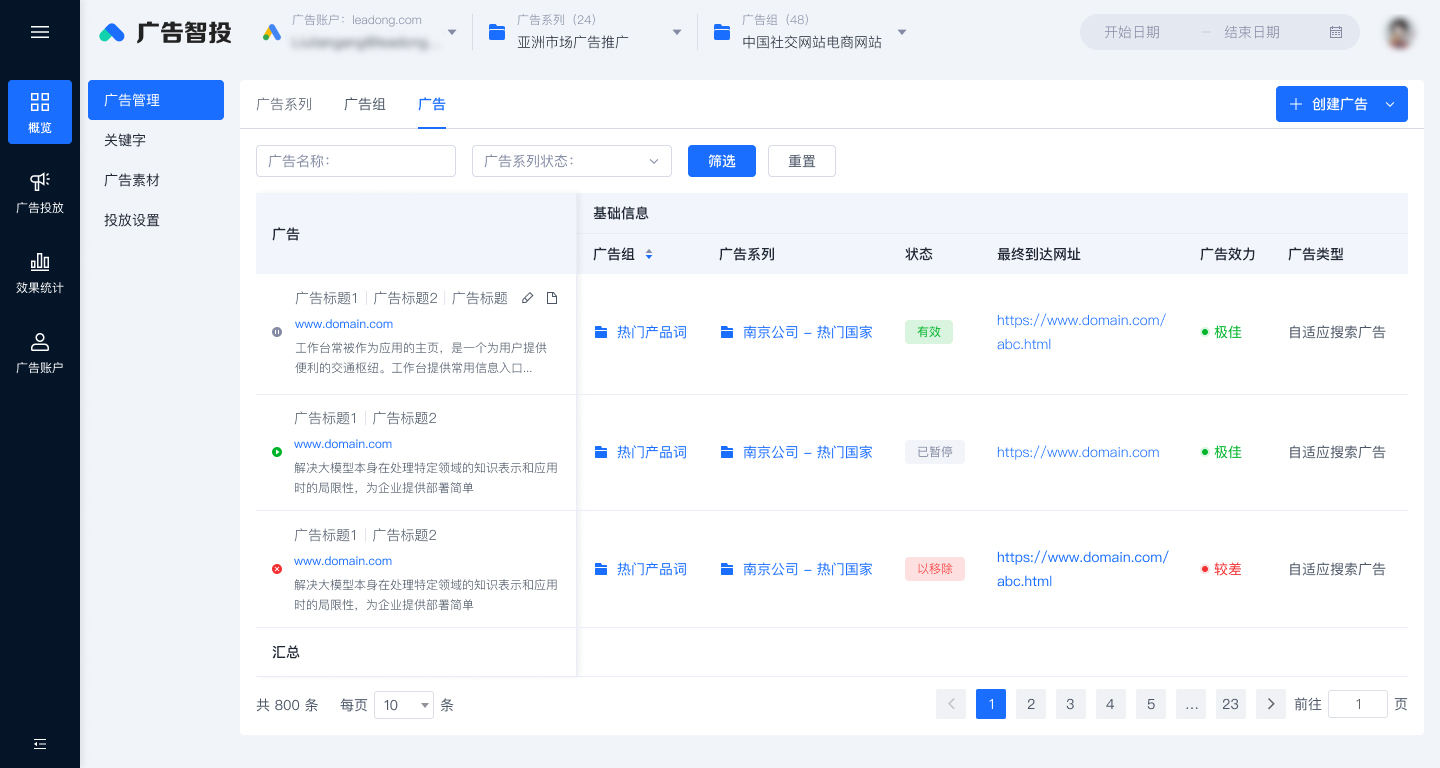Click the 广告名称 input field
Screen dimensions: 1440x768
tap(356, 161)
